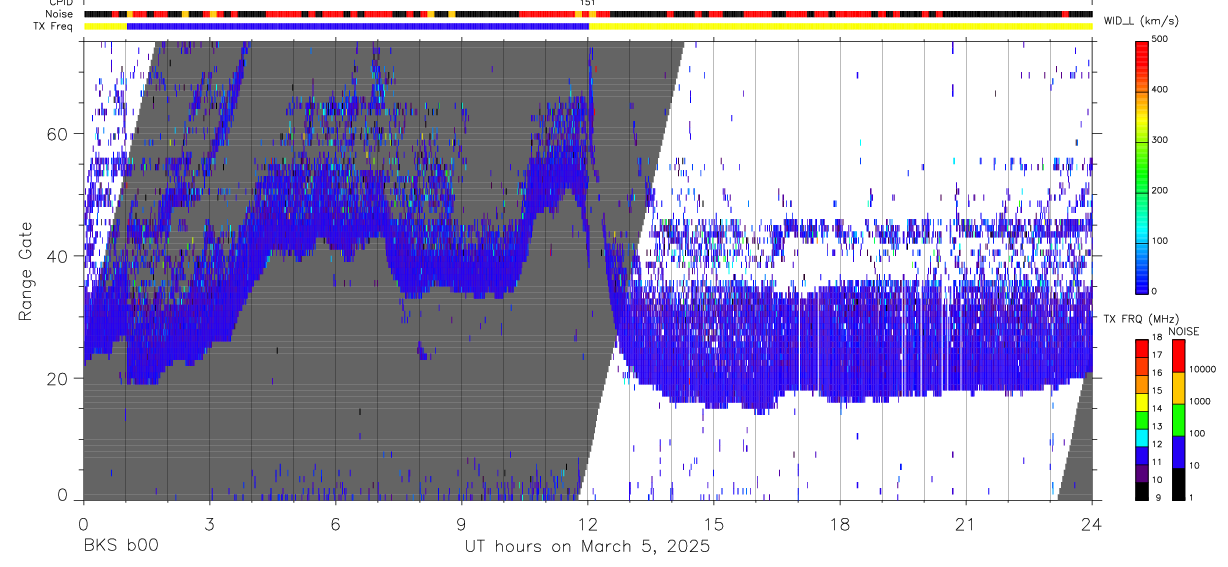Pick the purple swatch in the TX FRQ legend
1228x567 pixels.
click(1141, 472)
